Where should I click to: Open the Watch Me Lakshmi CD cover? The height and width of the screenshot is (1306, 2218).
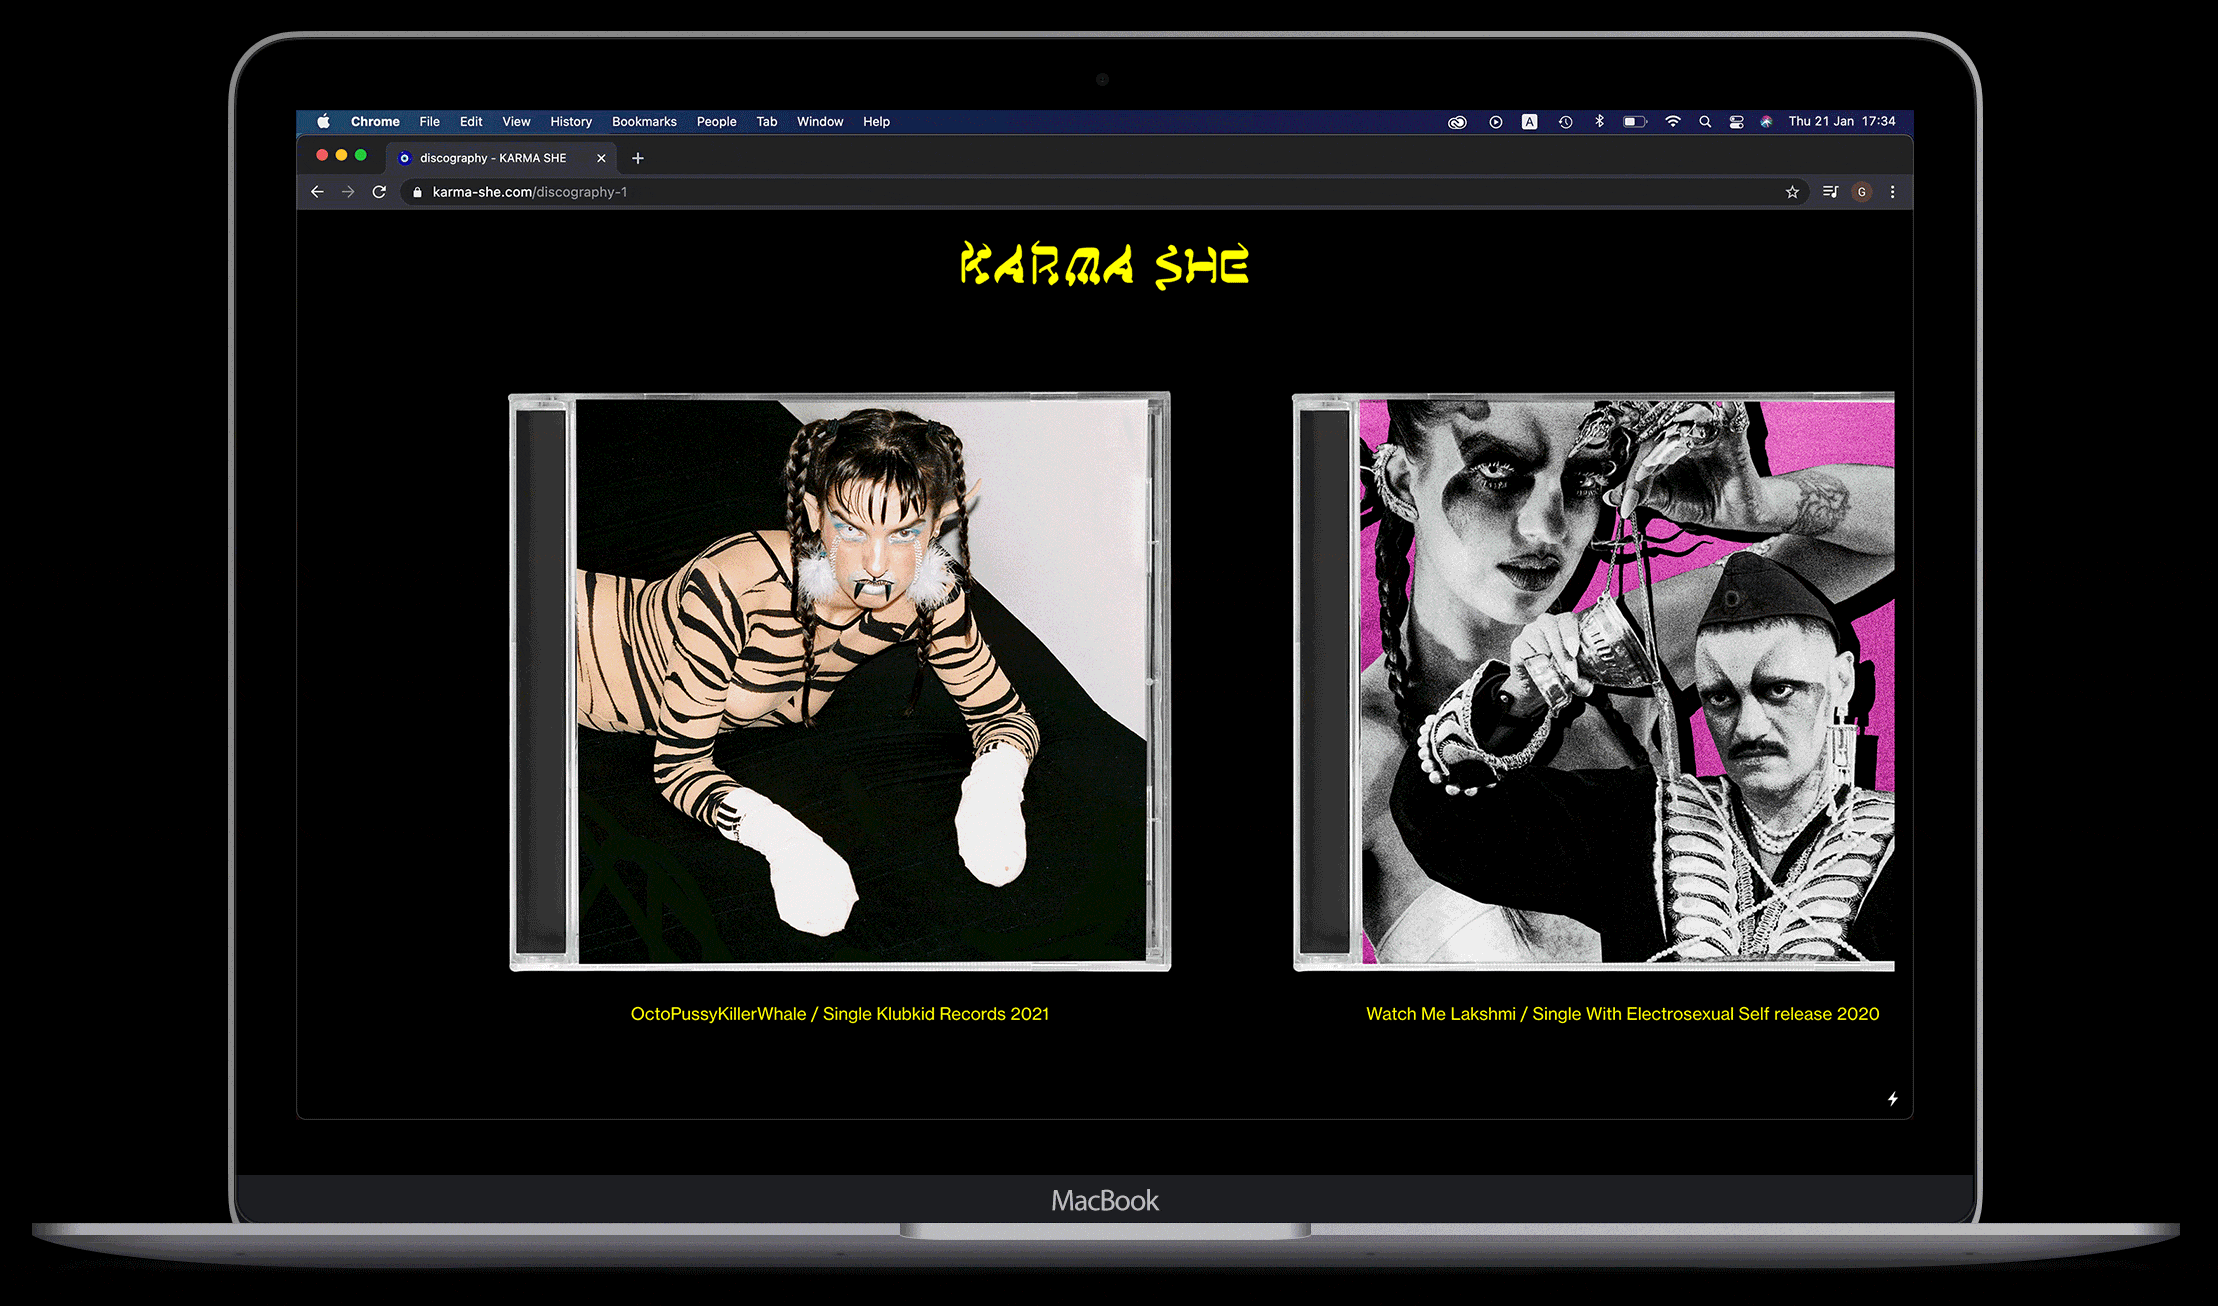coord(1593,681)
